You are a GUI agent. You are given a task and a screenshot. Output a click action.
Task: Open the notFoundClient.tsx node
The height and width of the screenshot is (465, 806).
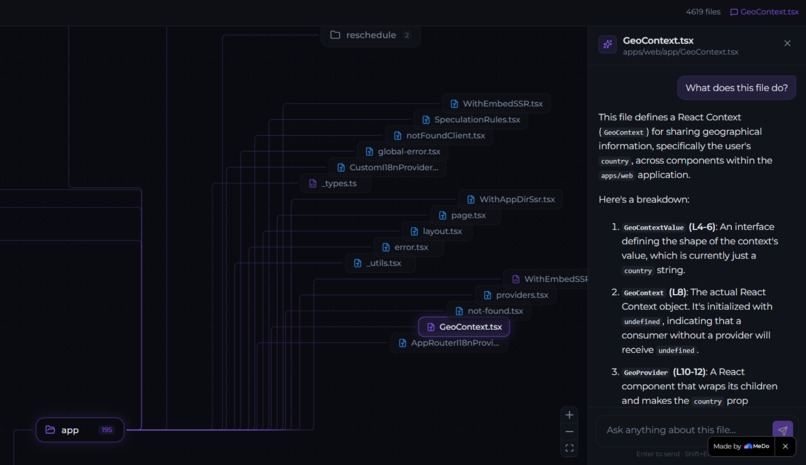[439, 136]
